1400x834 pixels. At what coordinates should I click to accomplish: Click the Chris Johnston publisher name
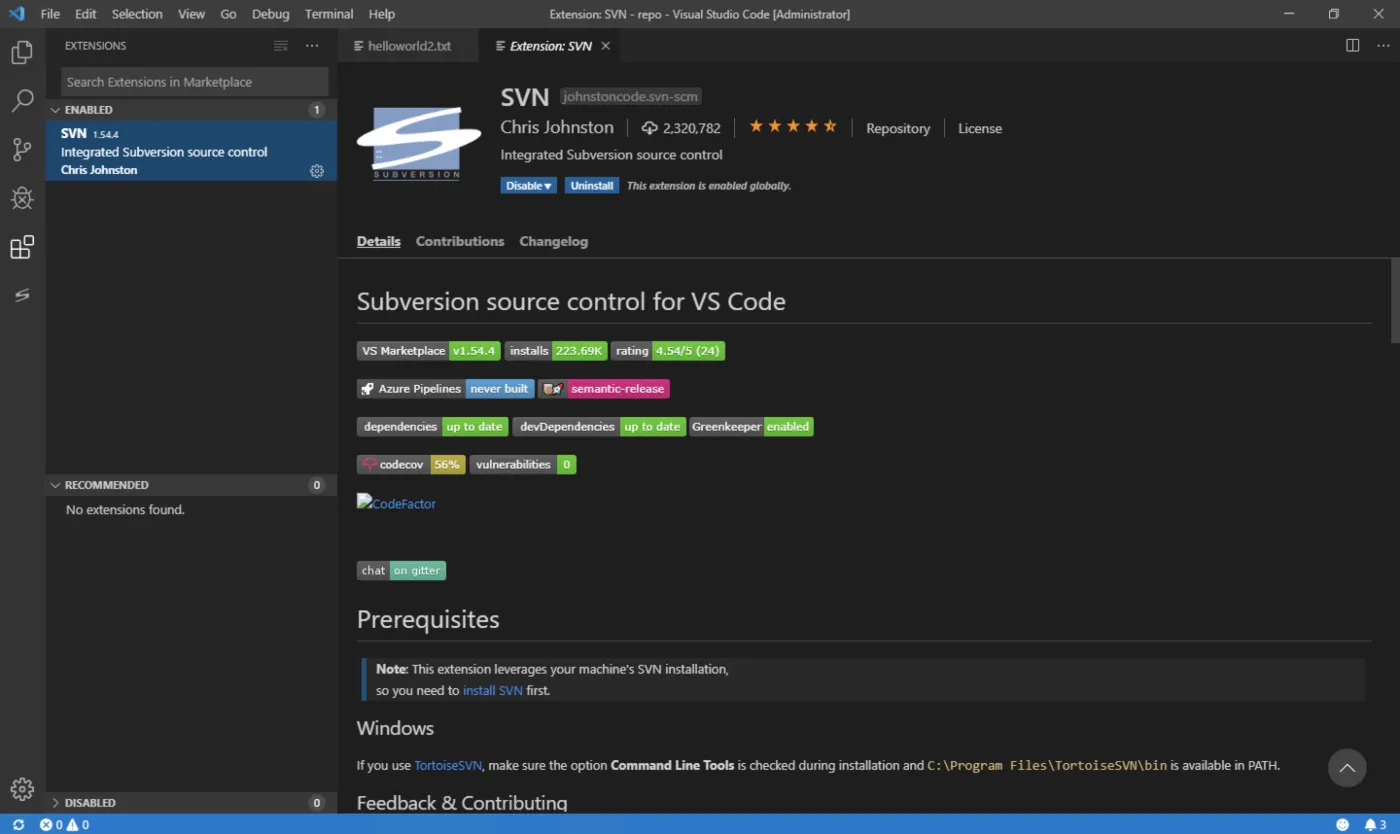[557, 127]
